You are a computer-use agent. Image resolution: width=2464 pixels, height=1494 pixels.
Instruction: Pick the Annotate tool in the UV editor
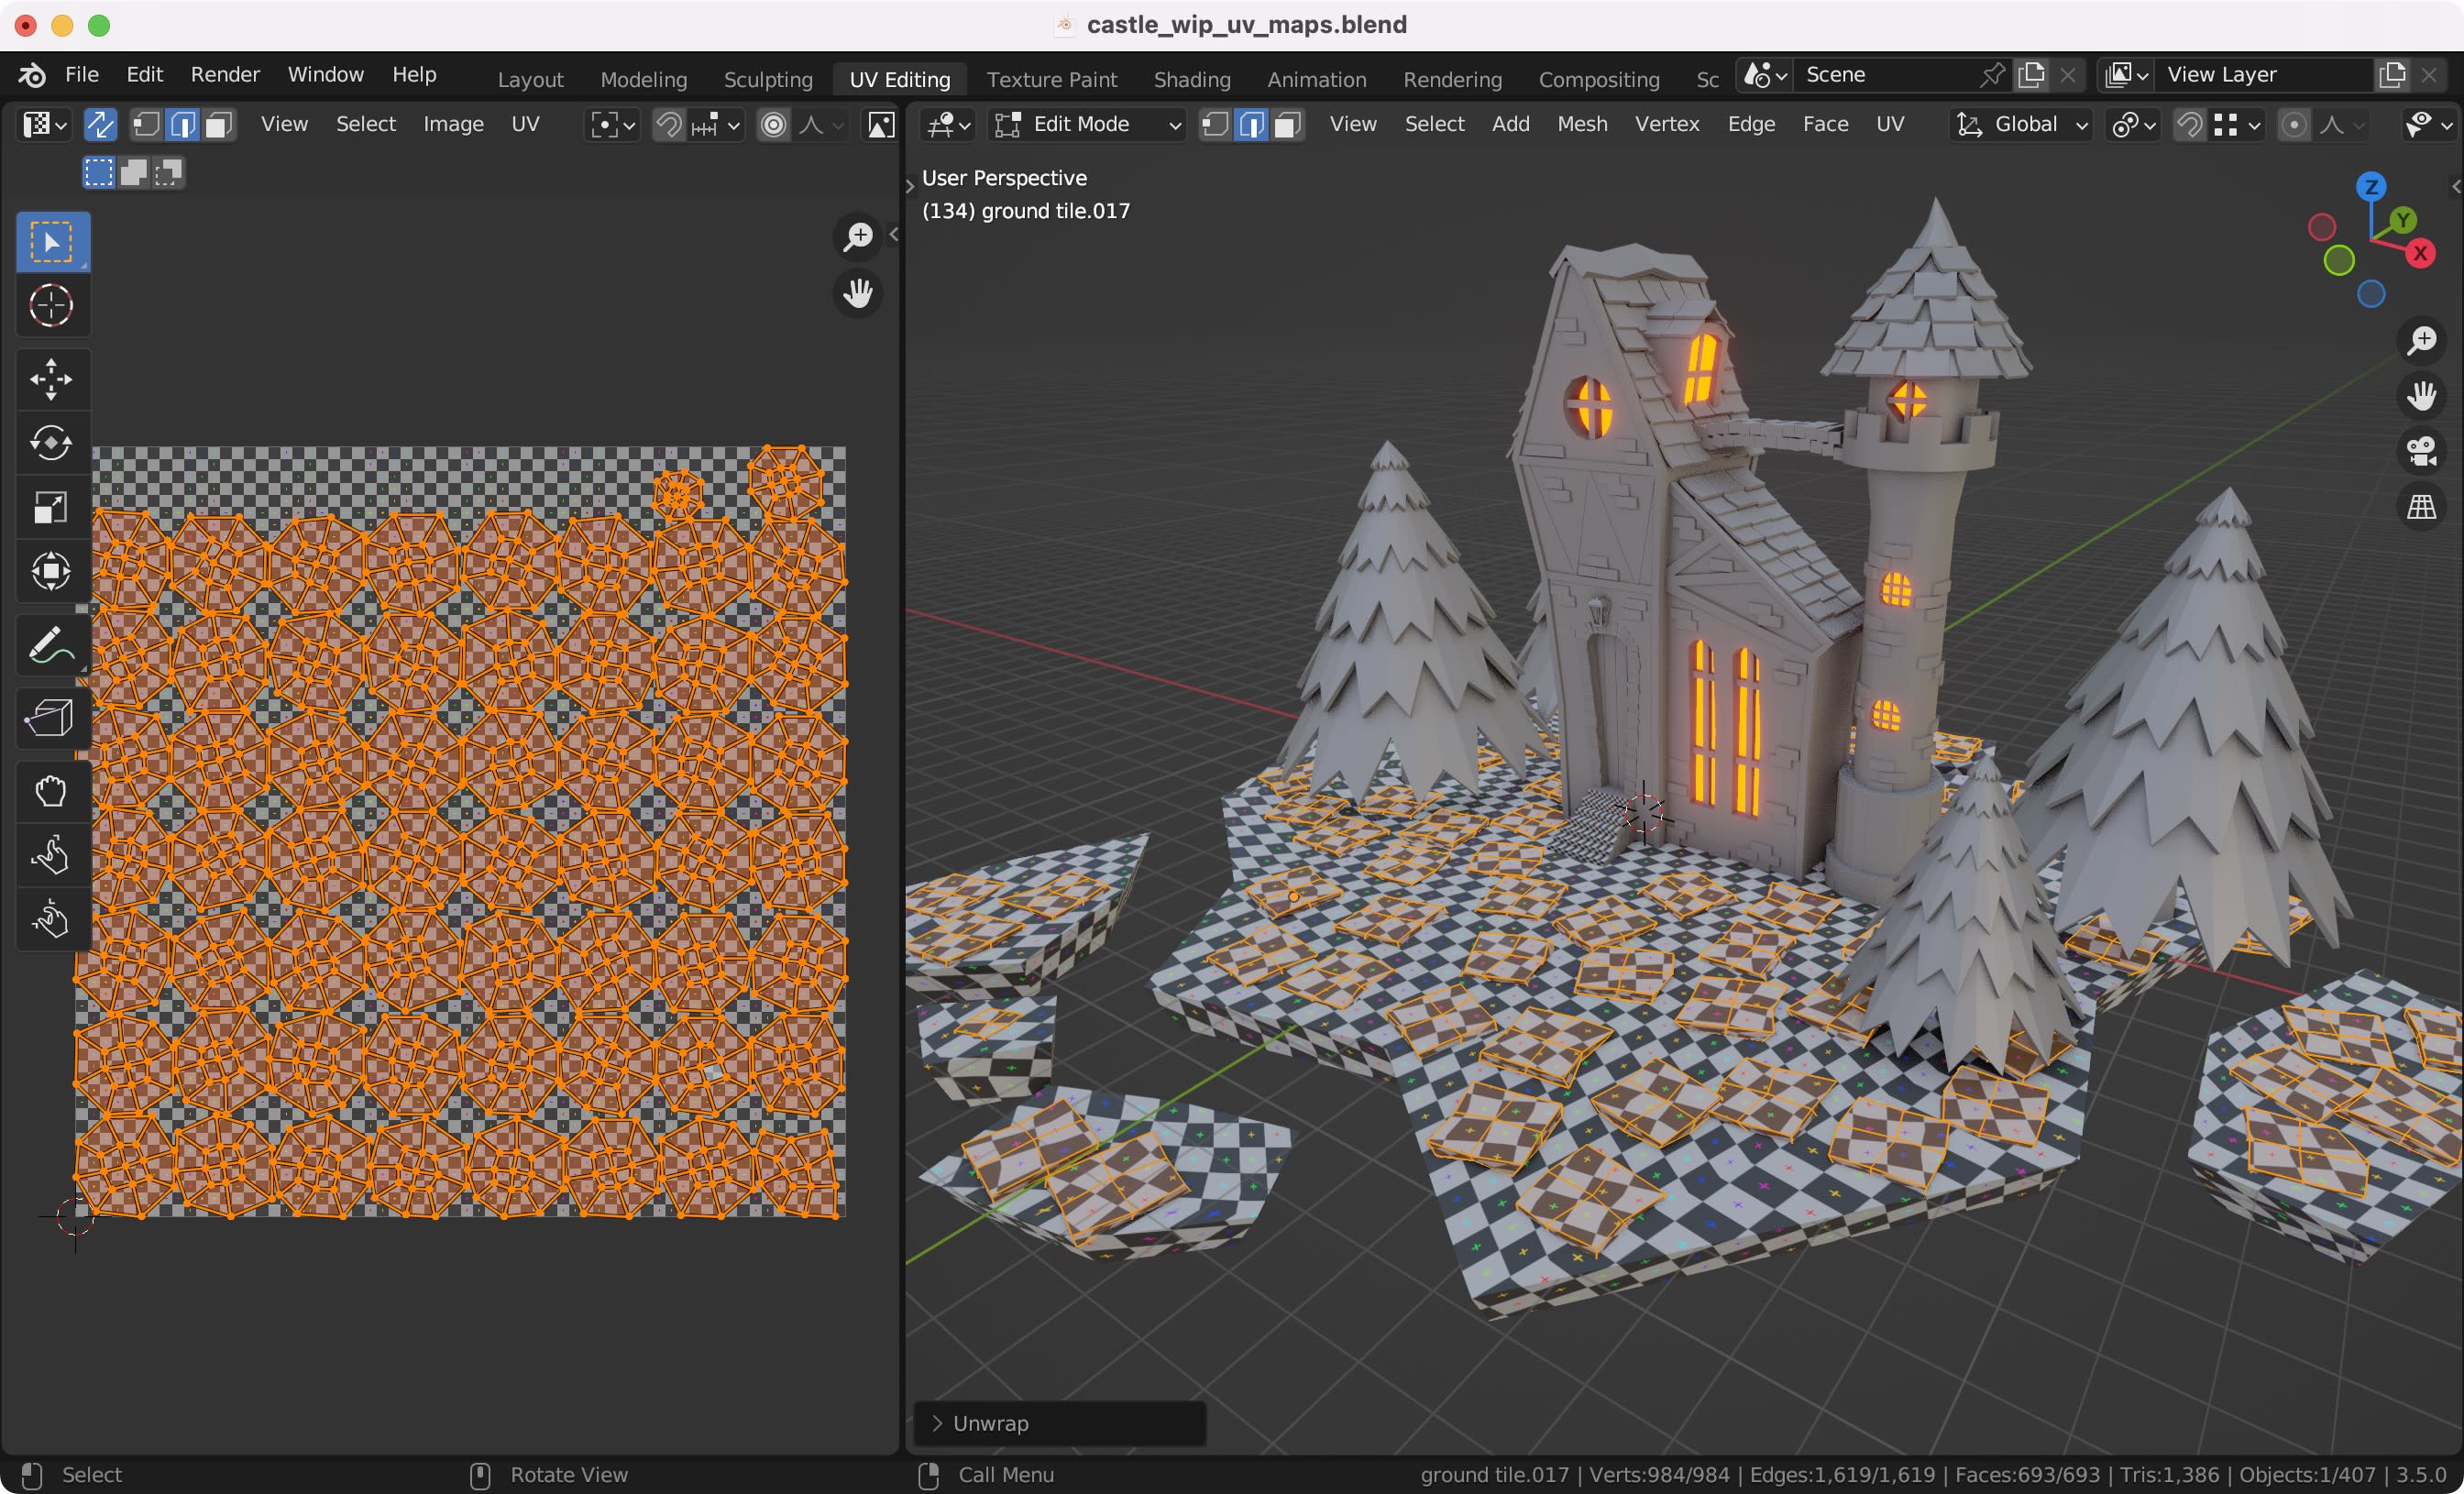pyautogui.click(x=52, y=644)
